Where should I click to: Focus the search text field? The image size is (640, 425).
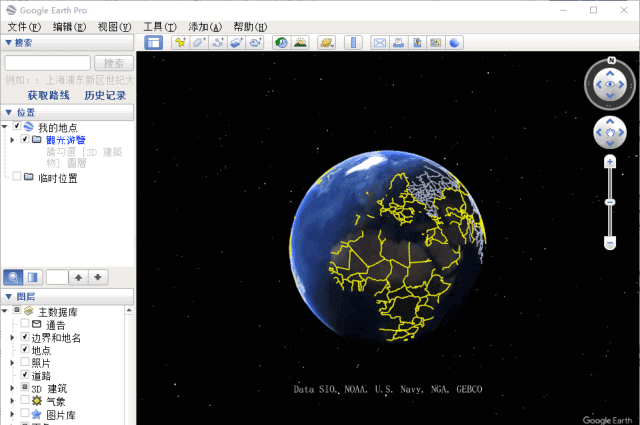click(47, 63)
